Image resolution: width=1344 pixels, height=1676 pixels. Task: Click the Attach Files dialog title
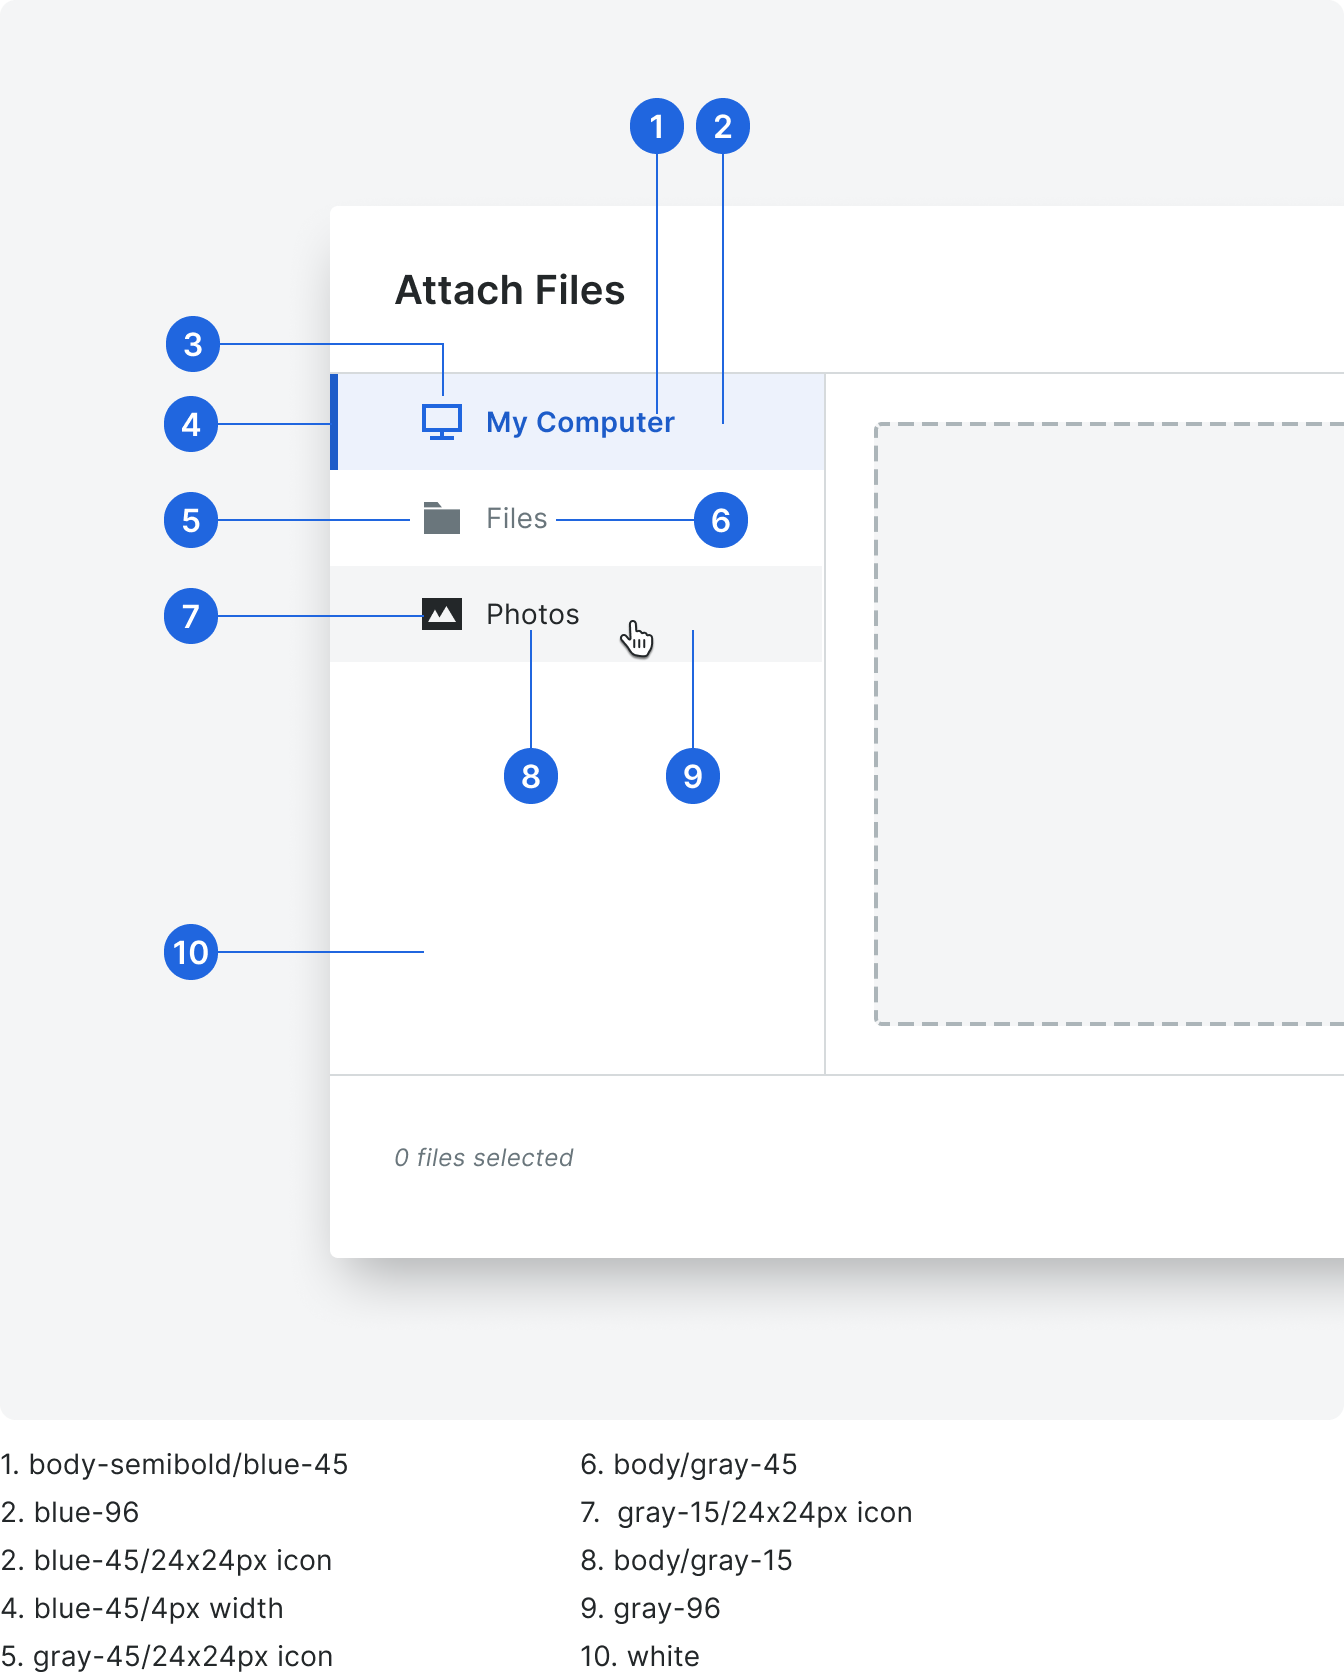(510, 290)
